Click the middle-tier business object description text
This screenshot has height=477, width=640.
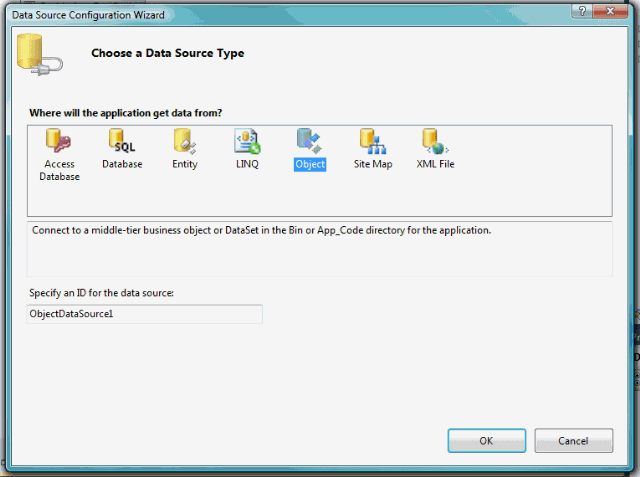click(261, 231)
